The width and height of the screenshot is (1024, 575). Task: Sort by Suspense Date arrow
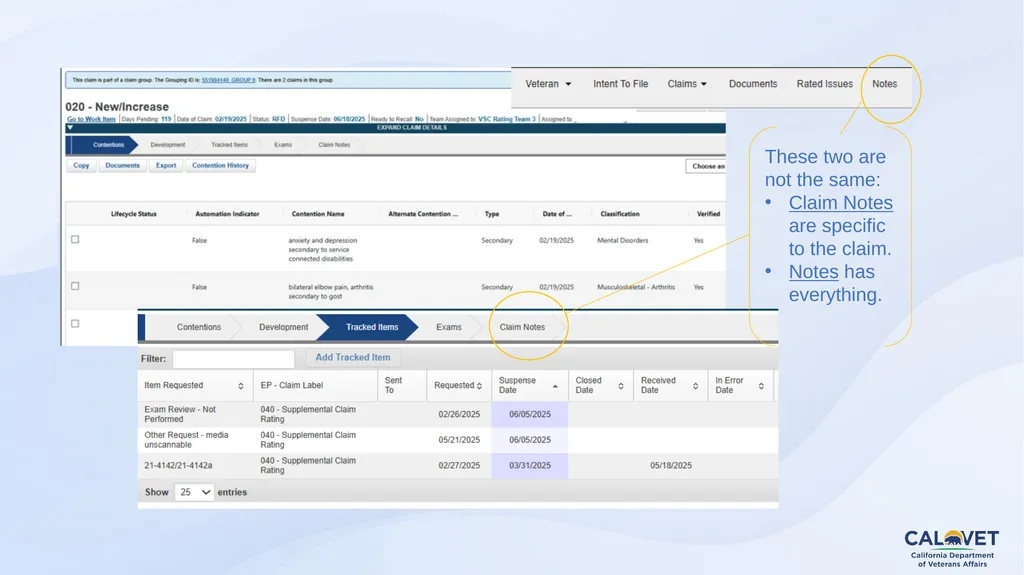coord(555,386)
